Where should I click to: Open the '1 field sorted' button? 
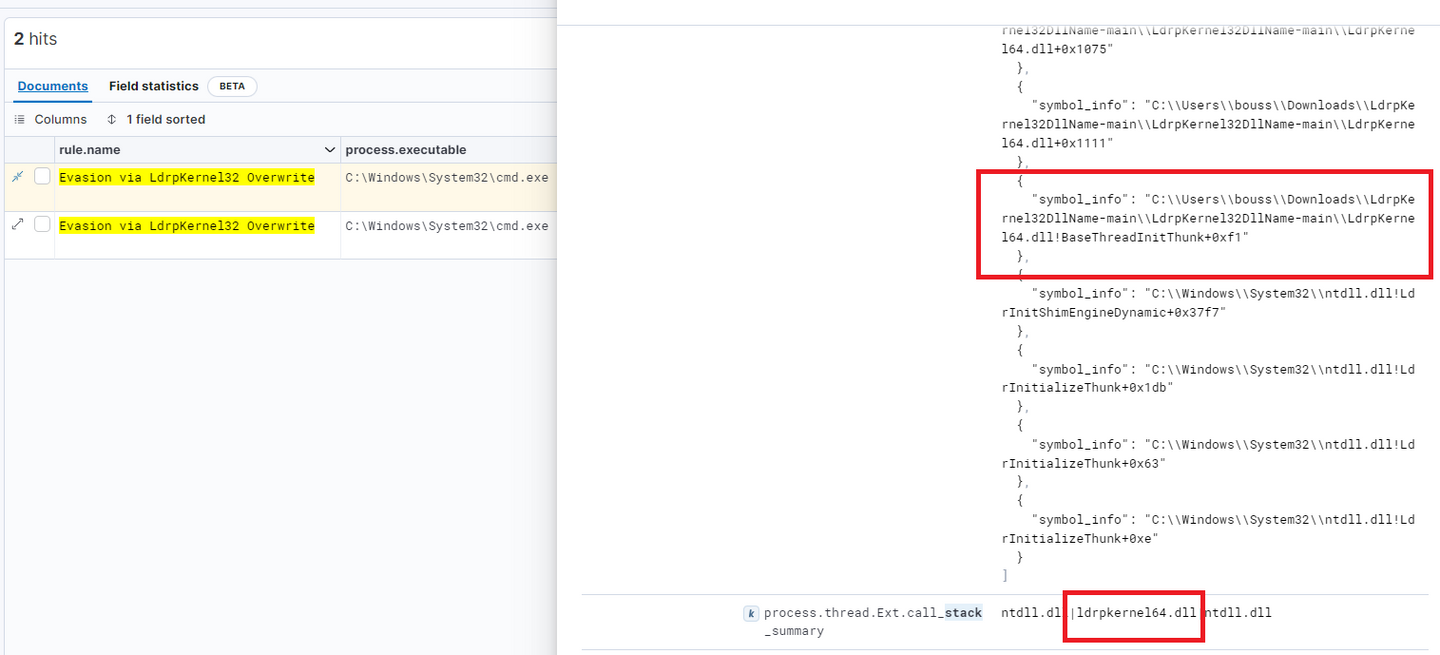click(x=156, y=119)
